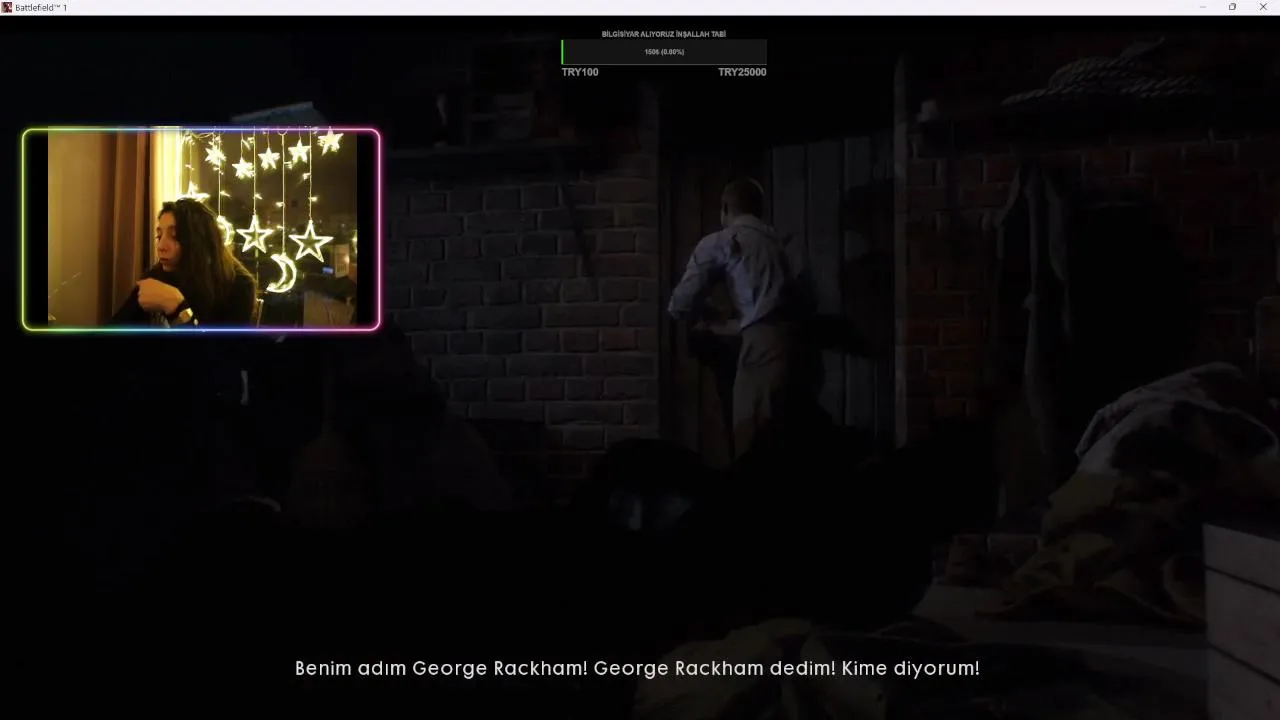Click the streamer webcam overlay
The image size is (1280, 720).
(x=201, y=229)
